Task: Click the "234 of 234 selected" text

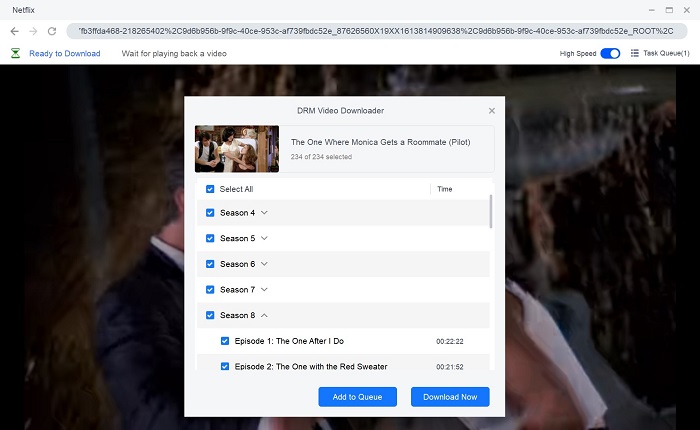Action: click(321, 157)
